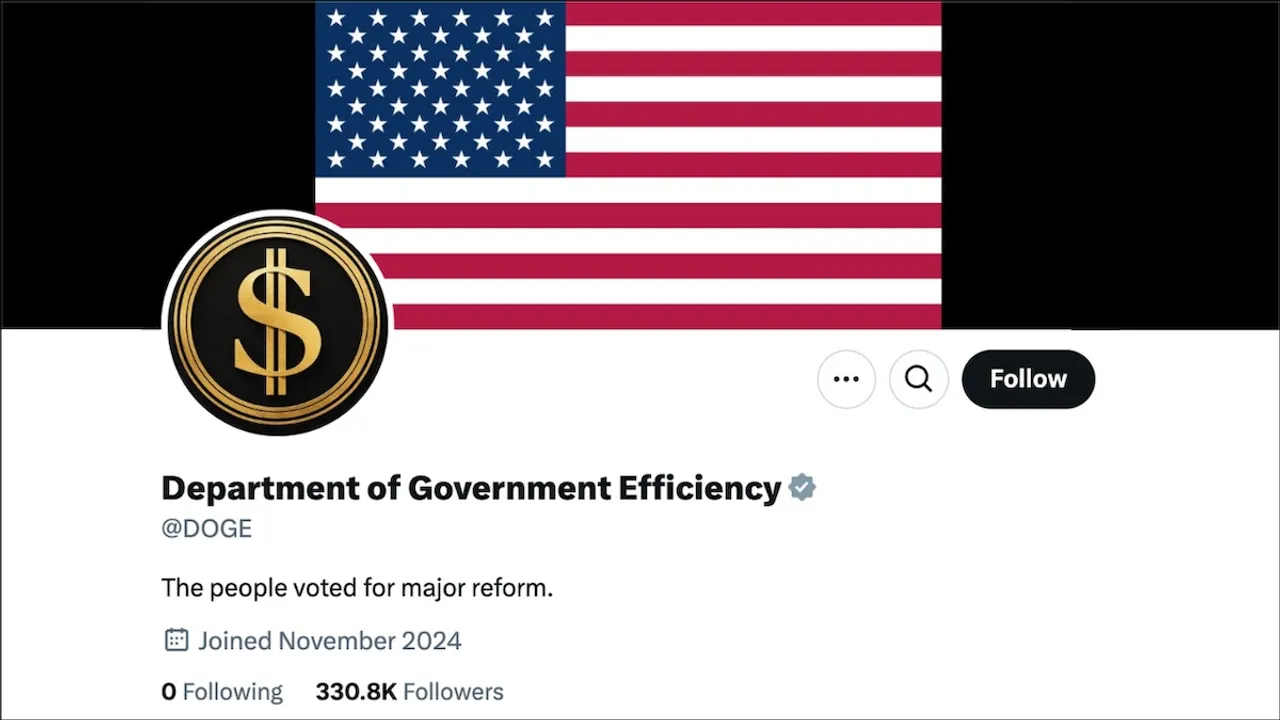The height and width of the screenshot is (720, 1280).
Task: Click the 0 following count number
Action: click(168, 692)
